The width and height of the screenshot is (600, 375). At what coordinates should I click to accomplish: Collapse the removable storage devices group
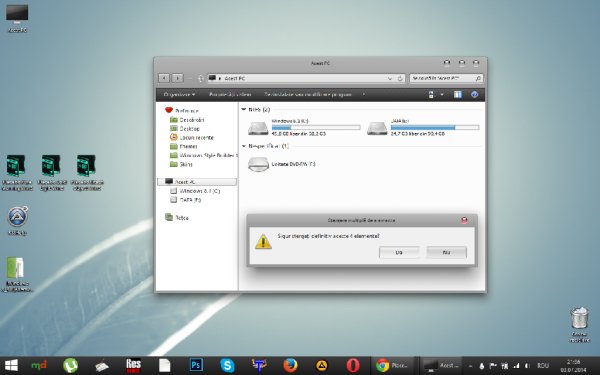(x=244, y=146)
